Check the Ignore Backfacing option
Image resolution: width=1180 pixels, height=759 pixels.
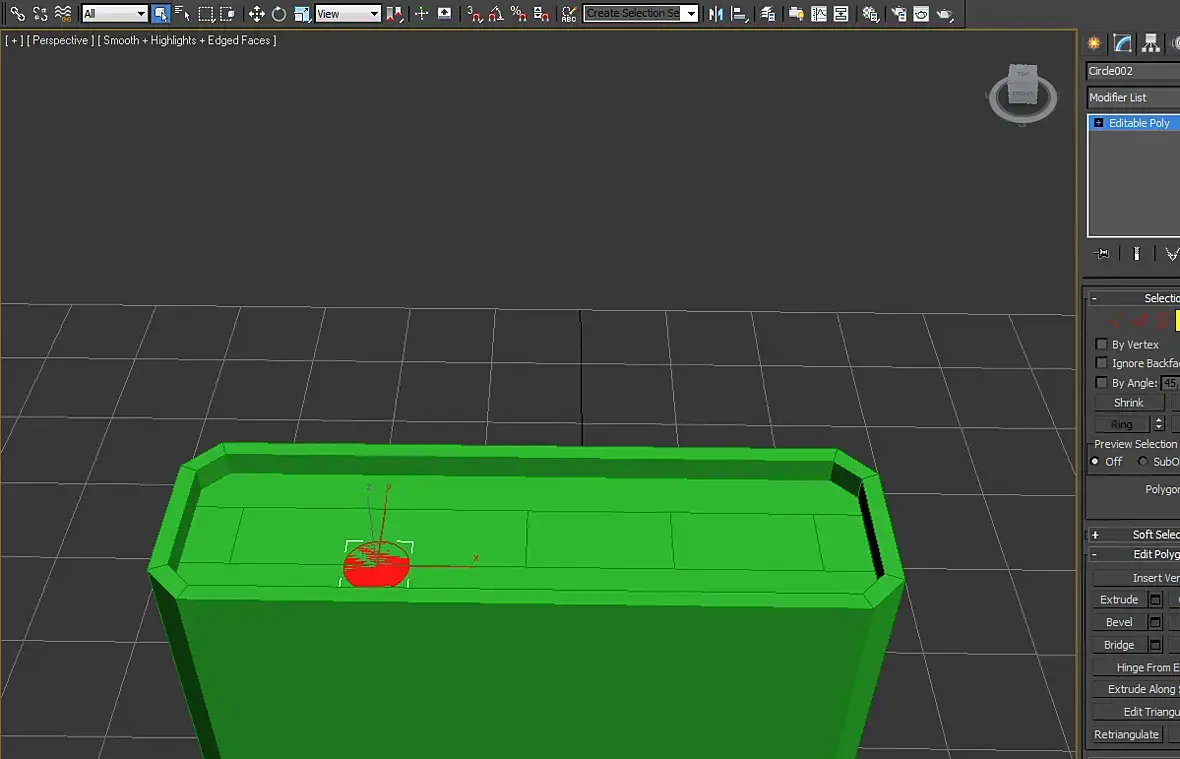pyautogui.click(x=1102, y=363)
